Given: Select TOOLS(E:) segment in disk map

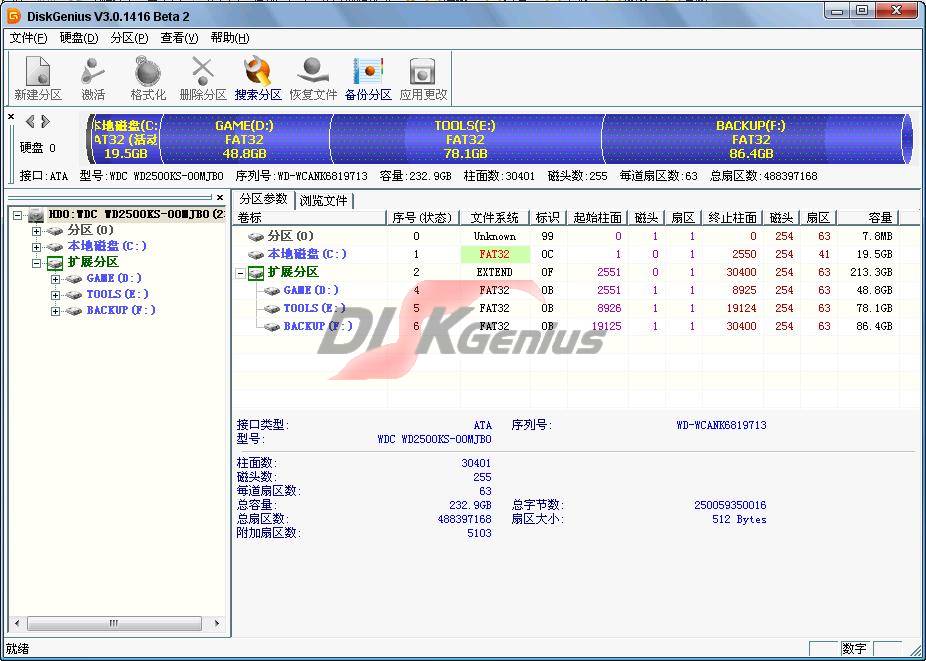Looking at the screenshot, I should tap(465, 139).
